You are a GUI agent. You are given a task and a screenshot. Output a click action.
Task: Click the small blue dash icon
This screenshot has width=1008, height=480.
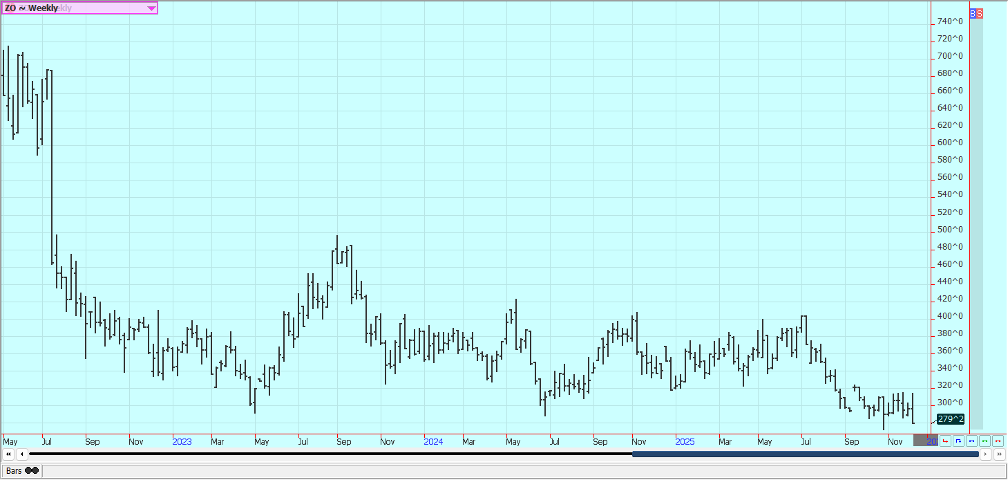pyautogui.click(x=971, y=440)
